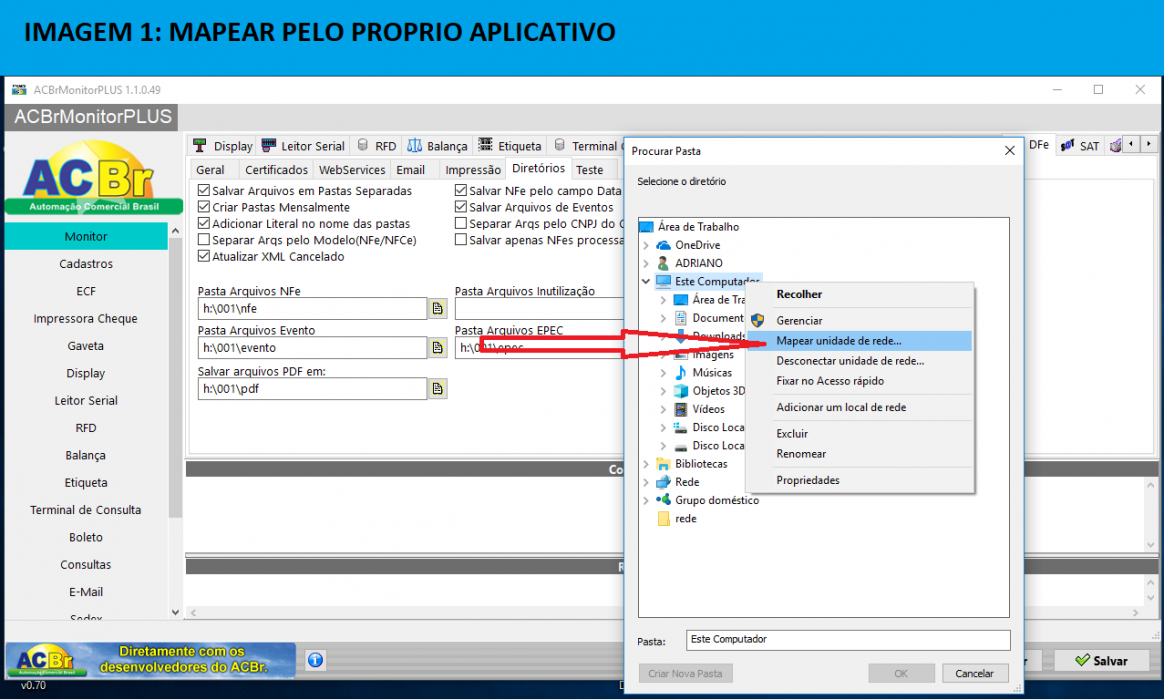Toggle Adicionar Literal no nome das pastas
The width and height of the screenshot is (1164, 700).
pyautogui.click(x=203, y=223)
